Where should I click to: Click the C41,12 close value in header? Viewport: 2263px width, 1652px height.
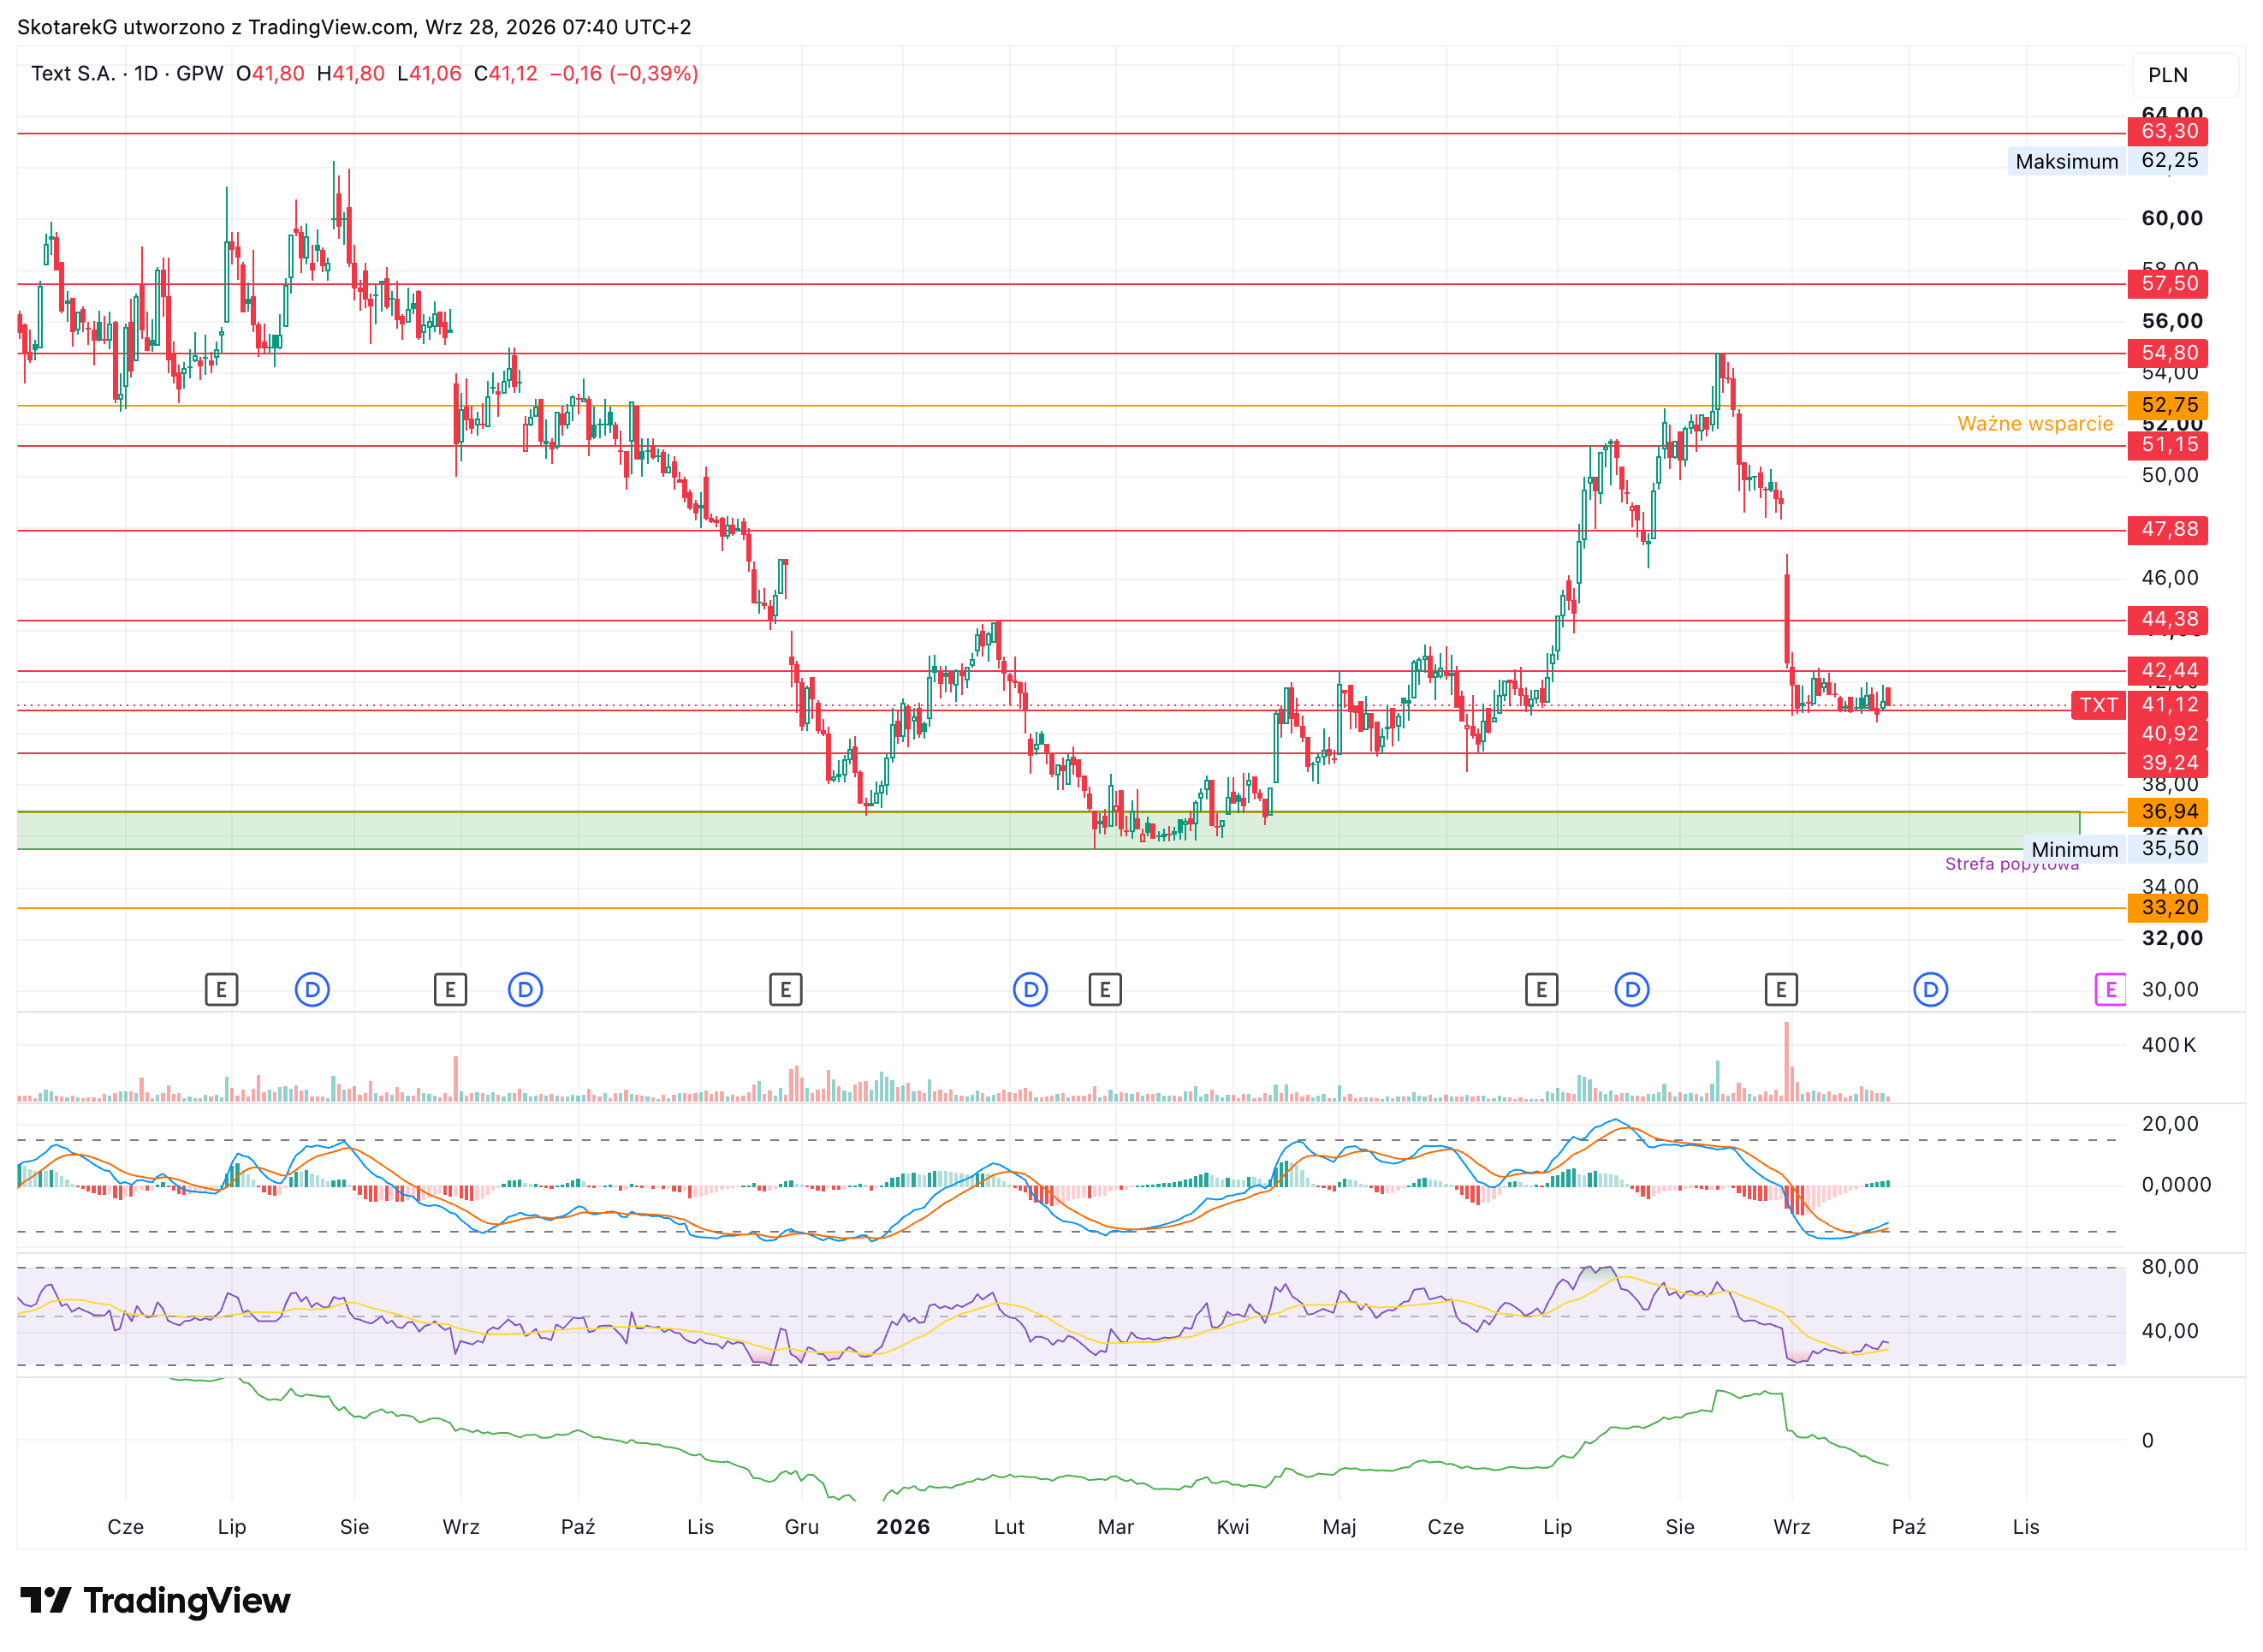506,74
